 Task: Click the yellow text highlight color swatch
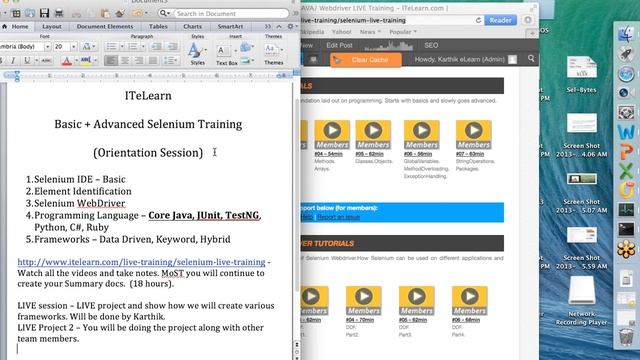86,61
